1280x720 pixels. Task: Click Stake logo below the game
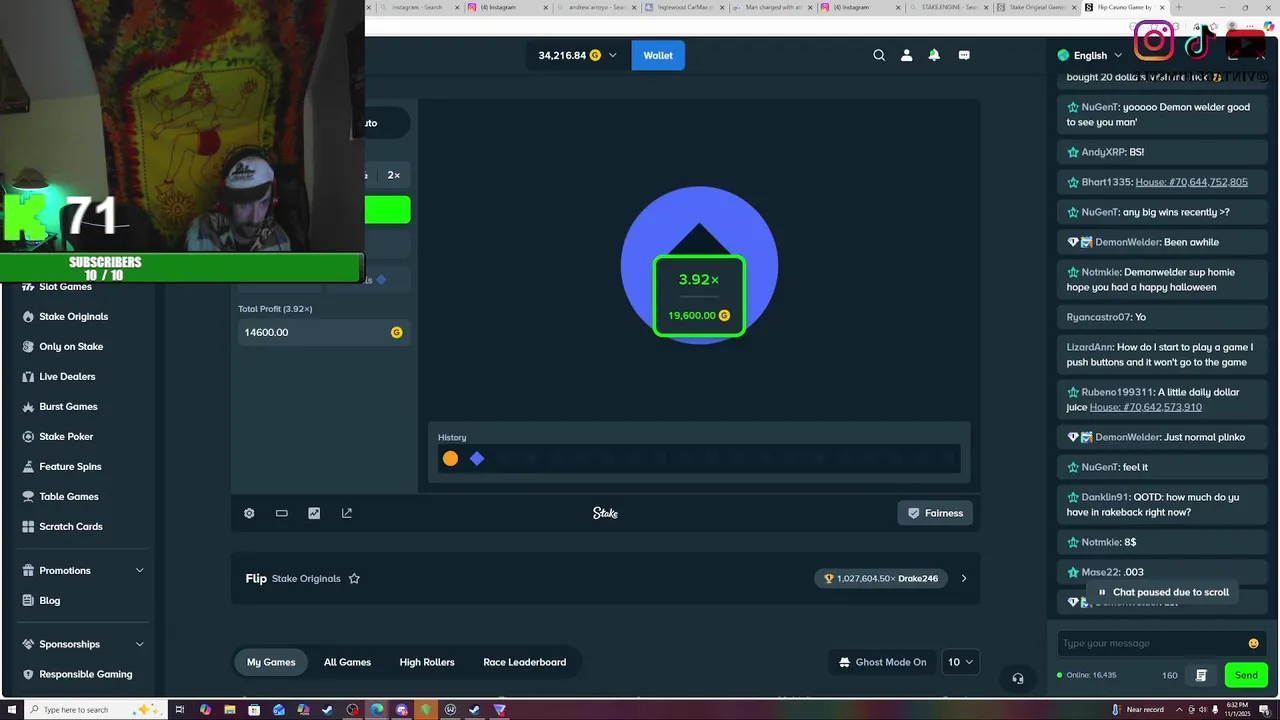click(x=605, y=513)
